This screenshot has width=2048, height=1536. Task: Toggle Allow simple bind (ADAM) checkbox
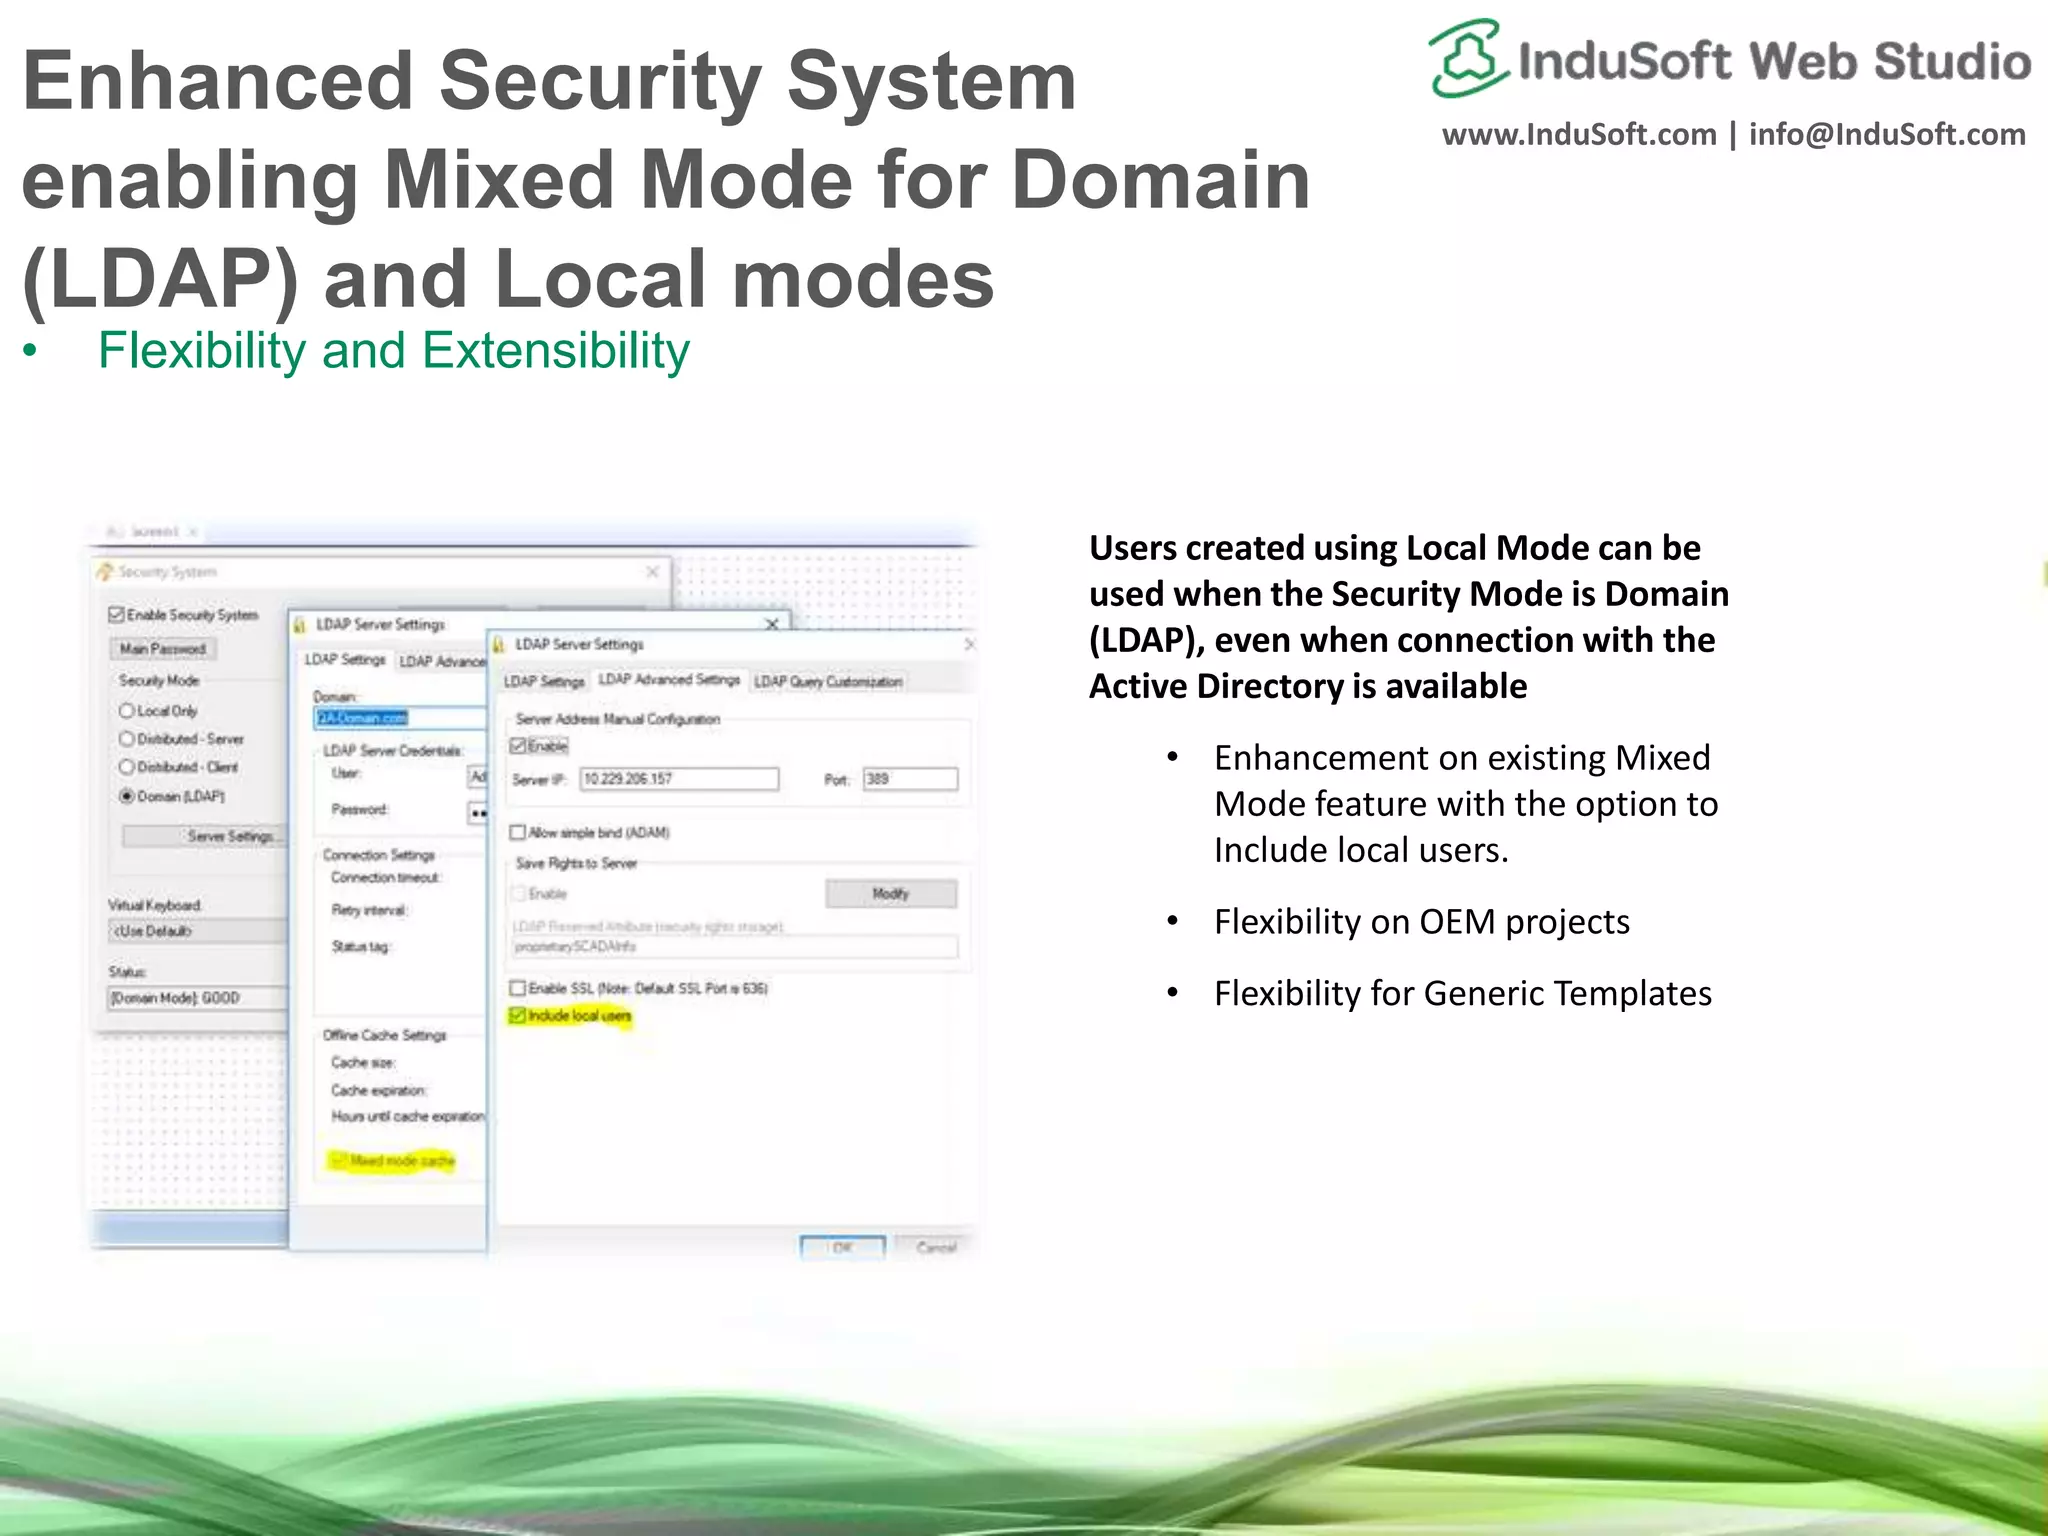click(x=518, y=832)
